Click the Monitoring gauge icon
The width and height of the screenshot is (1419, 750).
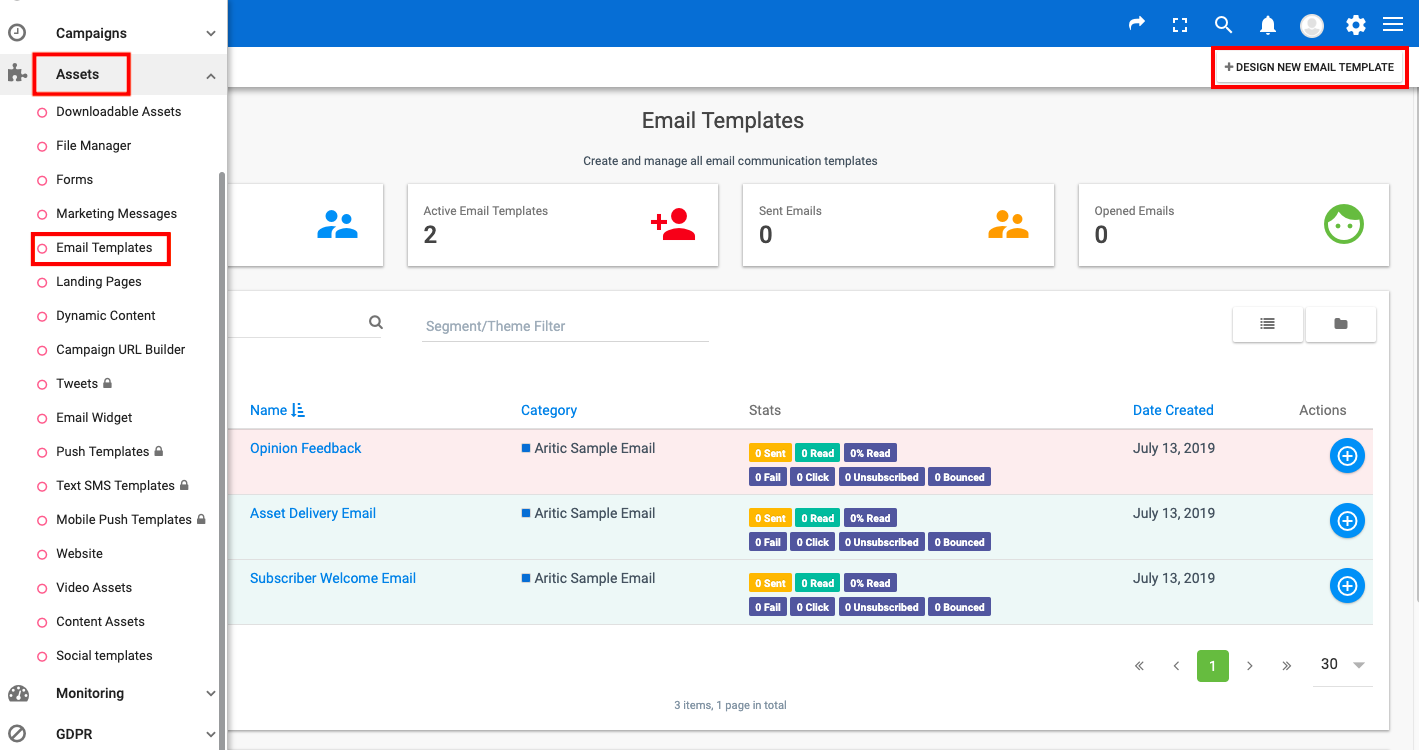point(18,693)
